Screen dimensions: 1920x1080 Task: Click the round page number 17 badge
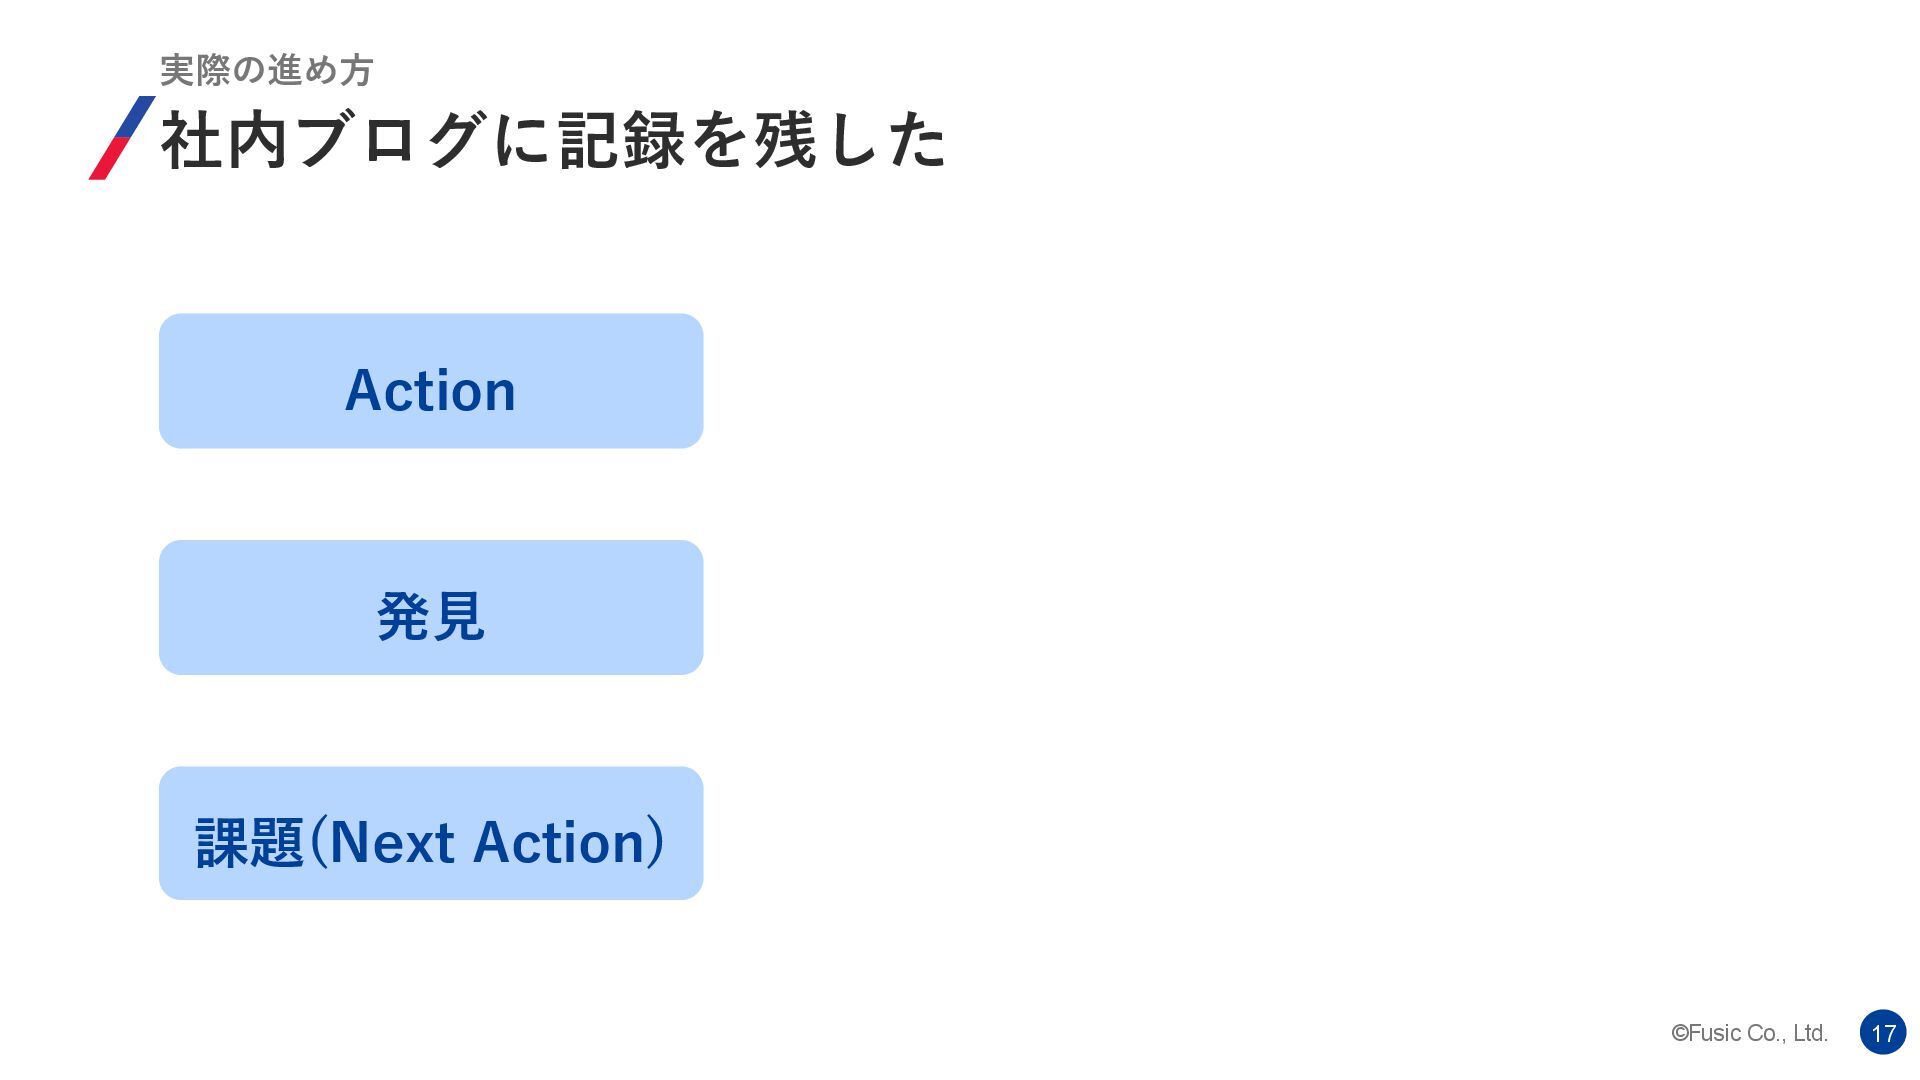click(x=1883, y=1032)
